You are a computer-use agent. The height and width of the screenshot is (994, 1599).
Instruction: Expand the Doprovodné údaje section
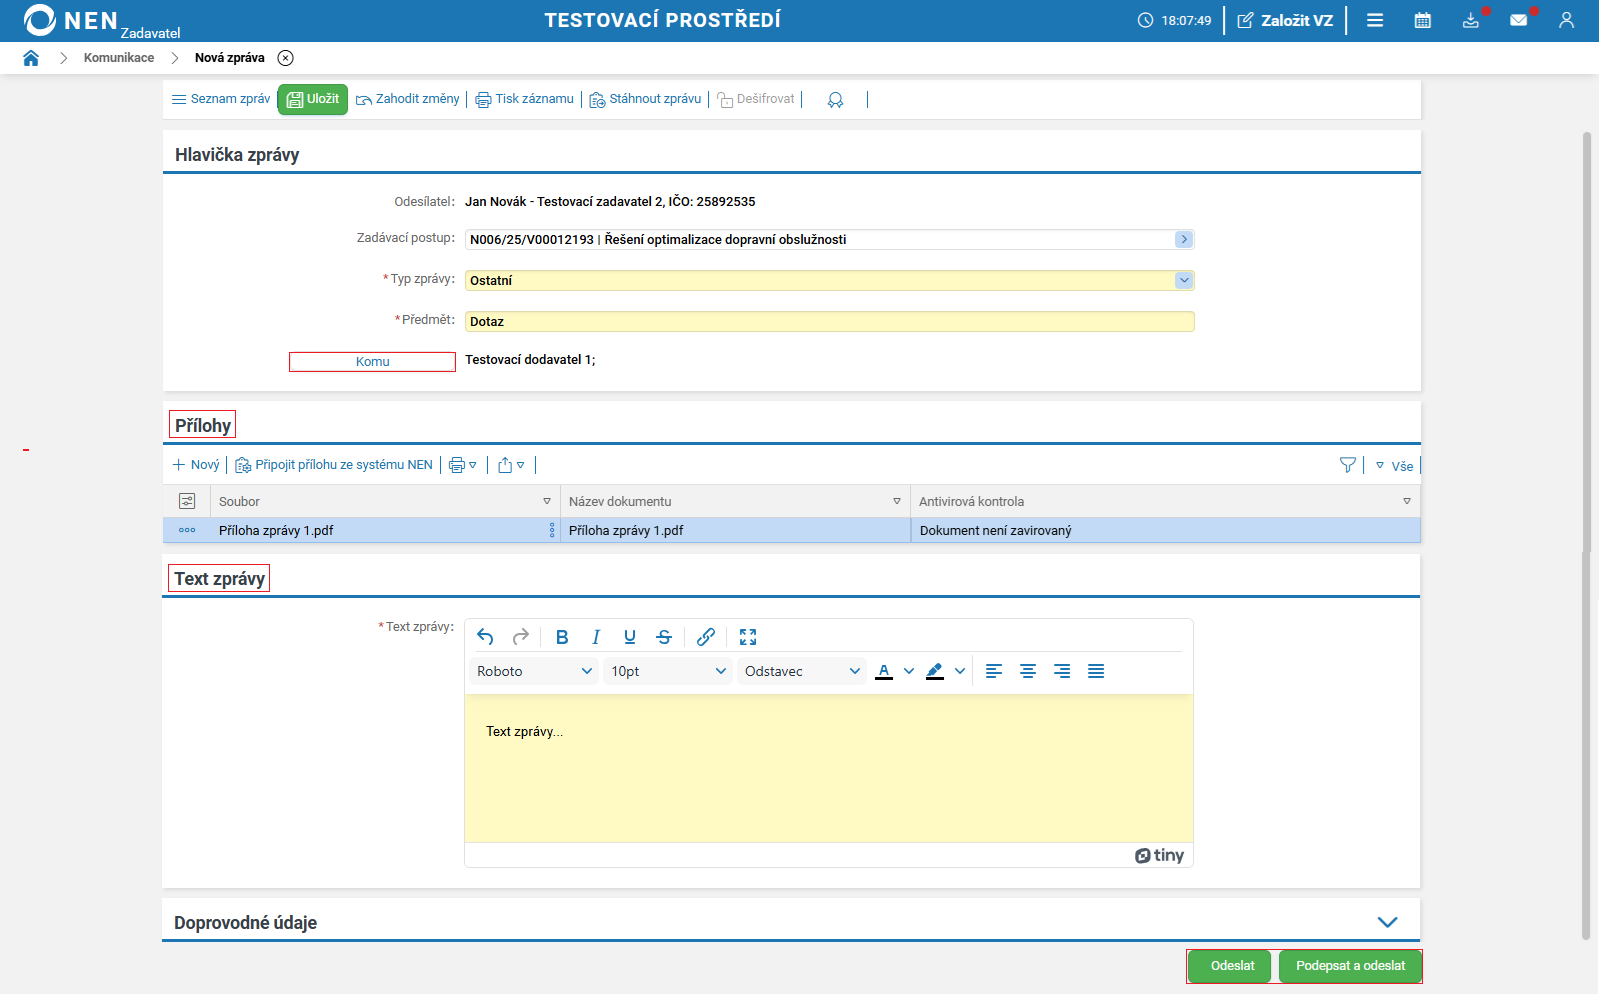coord(1387,922)
